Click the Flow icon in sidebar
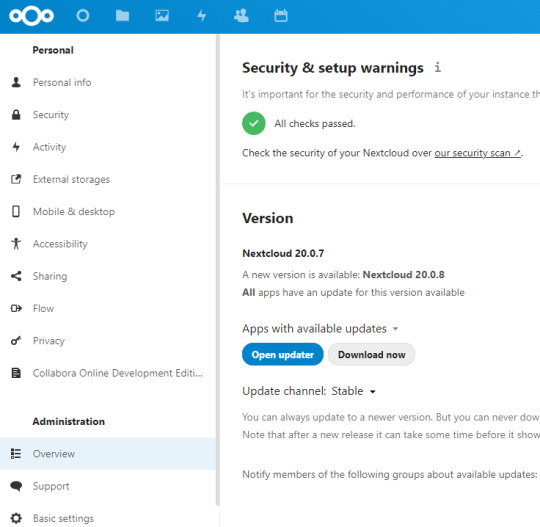Screen dimensions: 540x527 click(16, 308)
